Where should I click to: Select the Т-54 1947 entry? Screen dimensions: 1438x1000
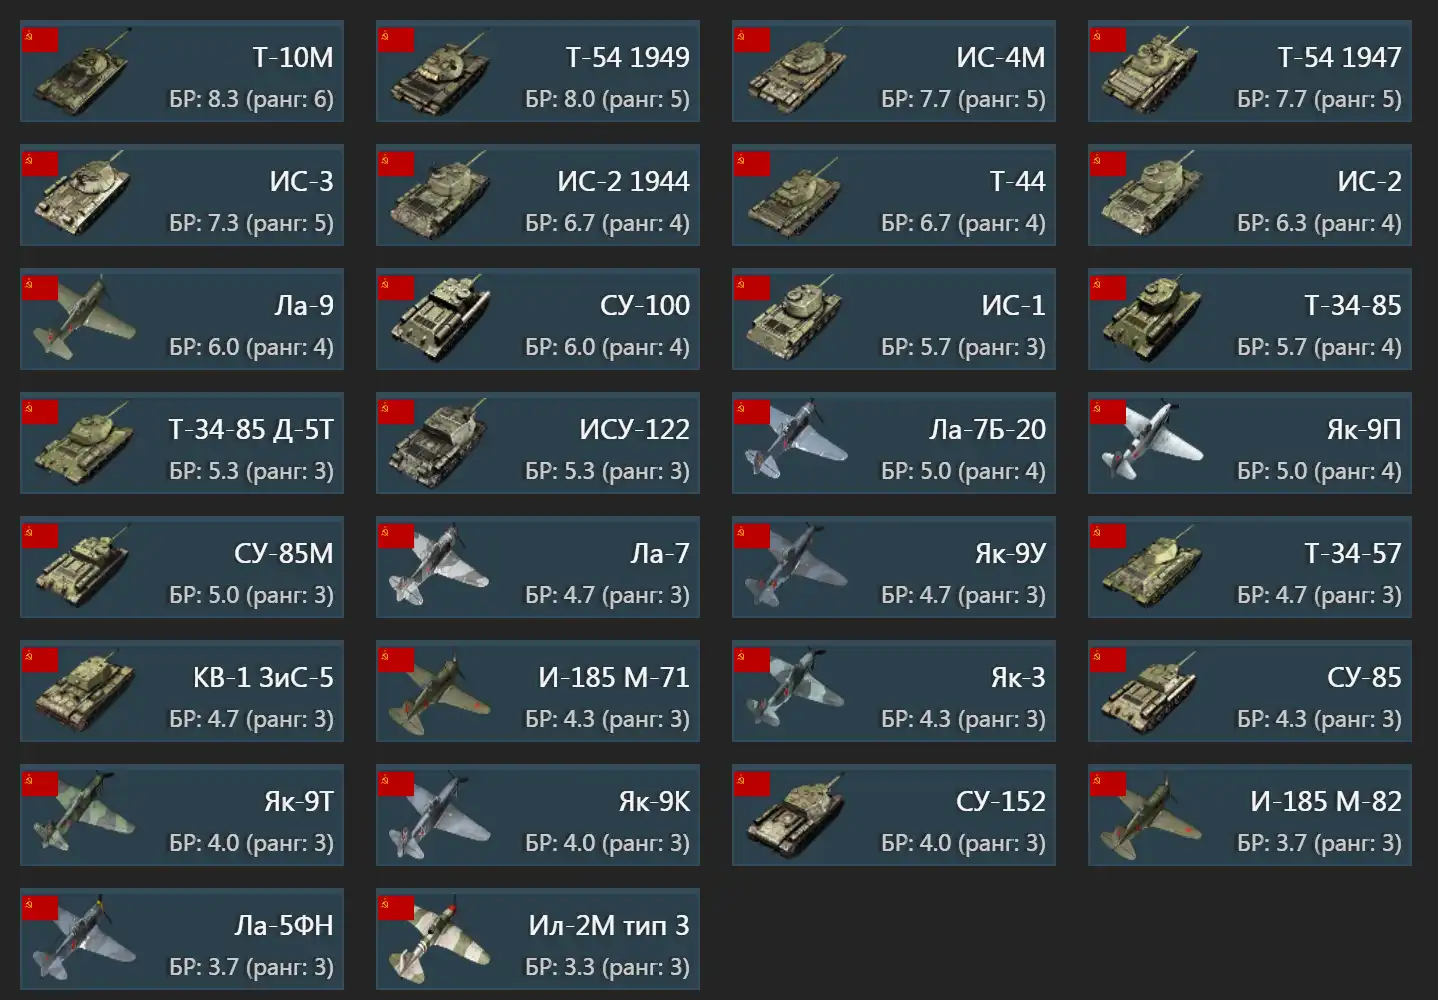click(x=1250, y=71)
